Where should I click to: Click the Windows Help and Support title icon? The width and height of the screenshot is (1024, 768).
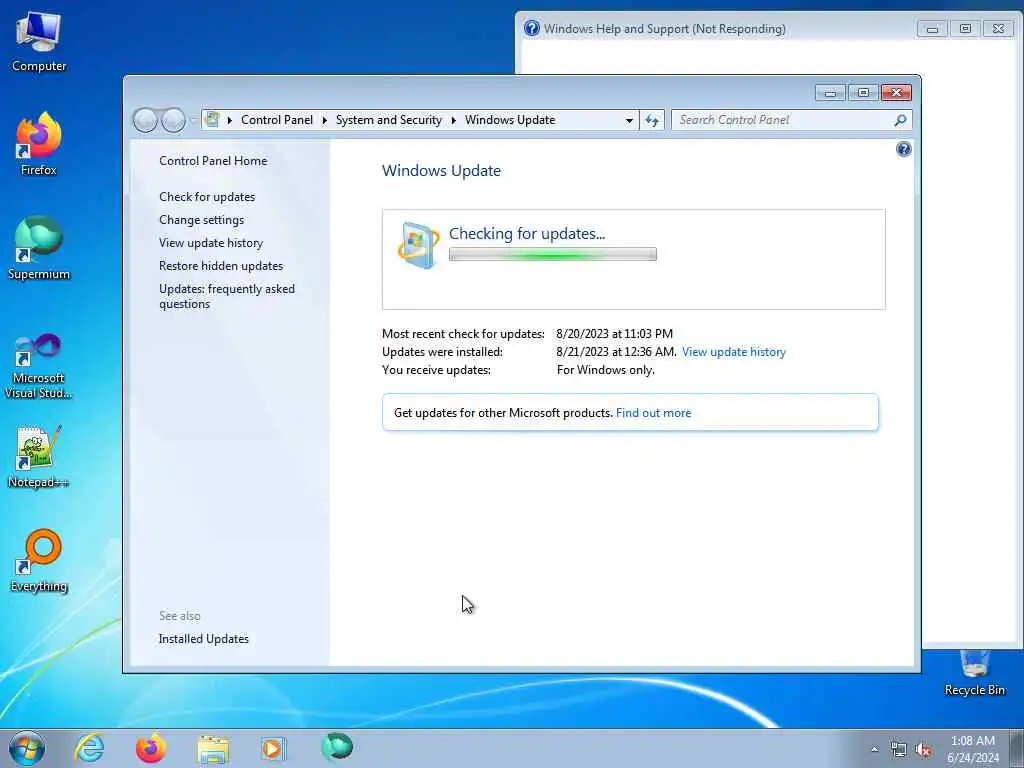point(532,28)
